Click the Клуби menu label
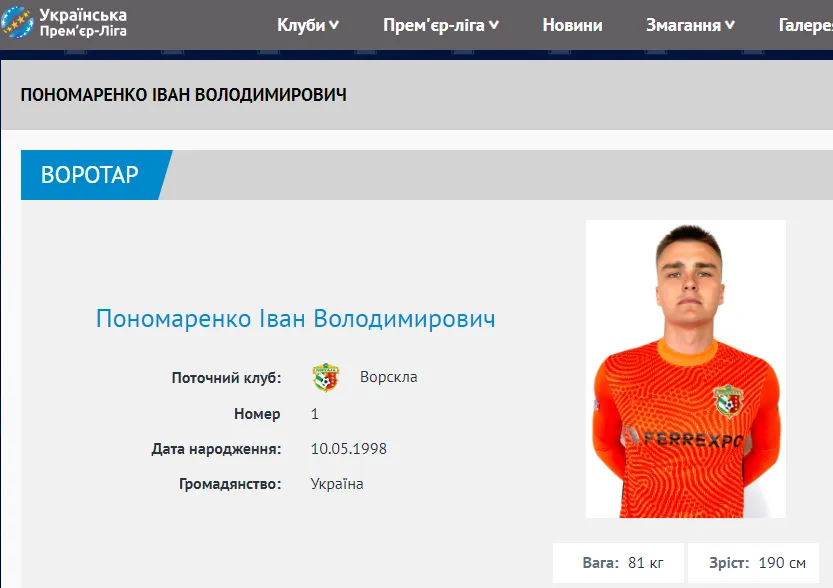833x588 pixels. (301, 25)
